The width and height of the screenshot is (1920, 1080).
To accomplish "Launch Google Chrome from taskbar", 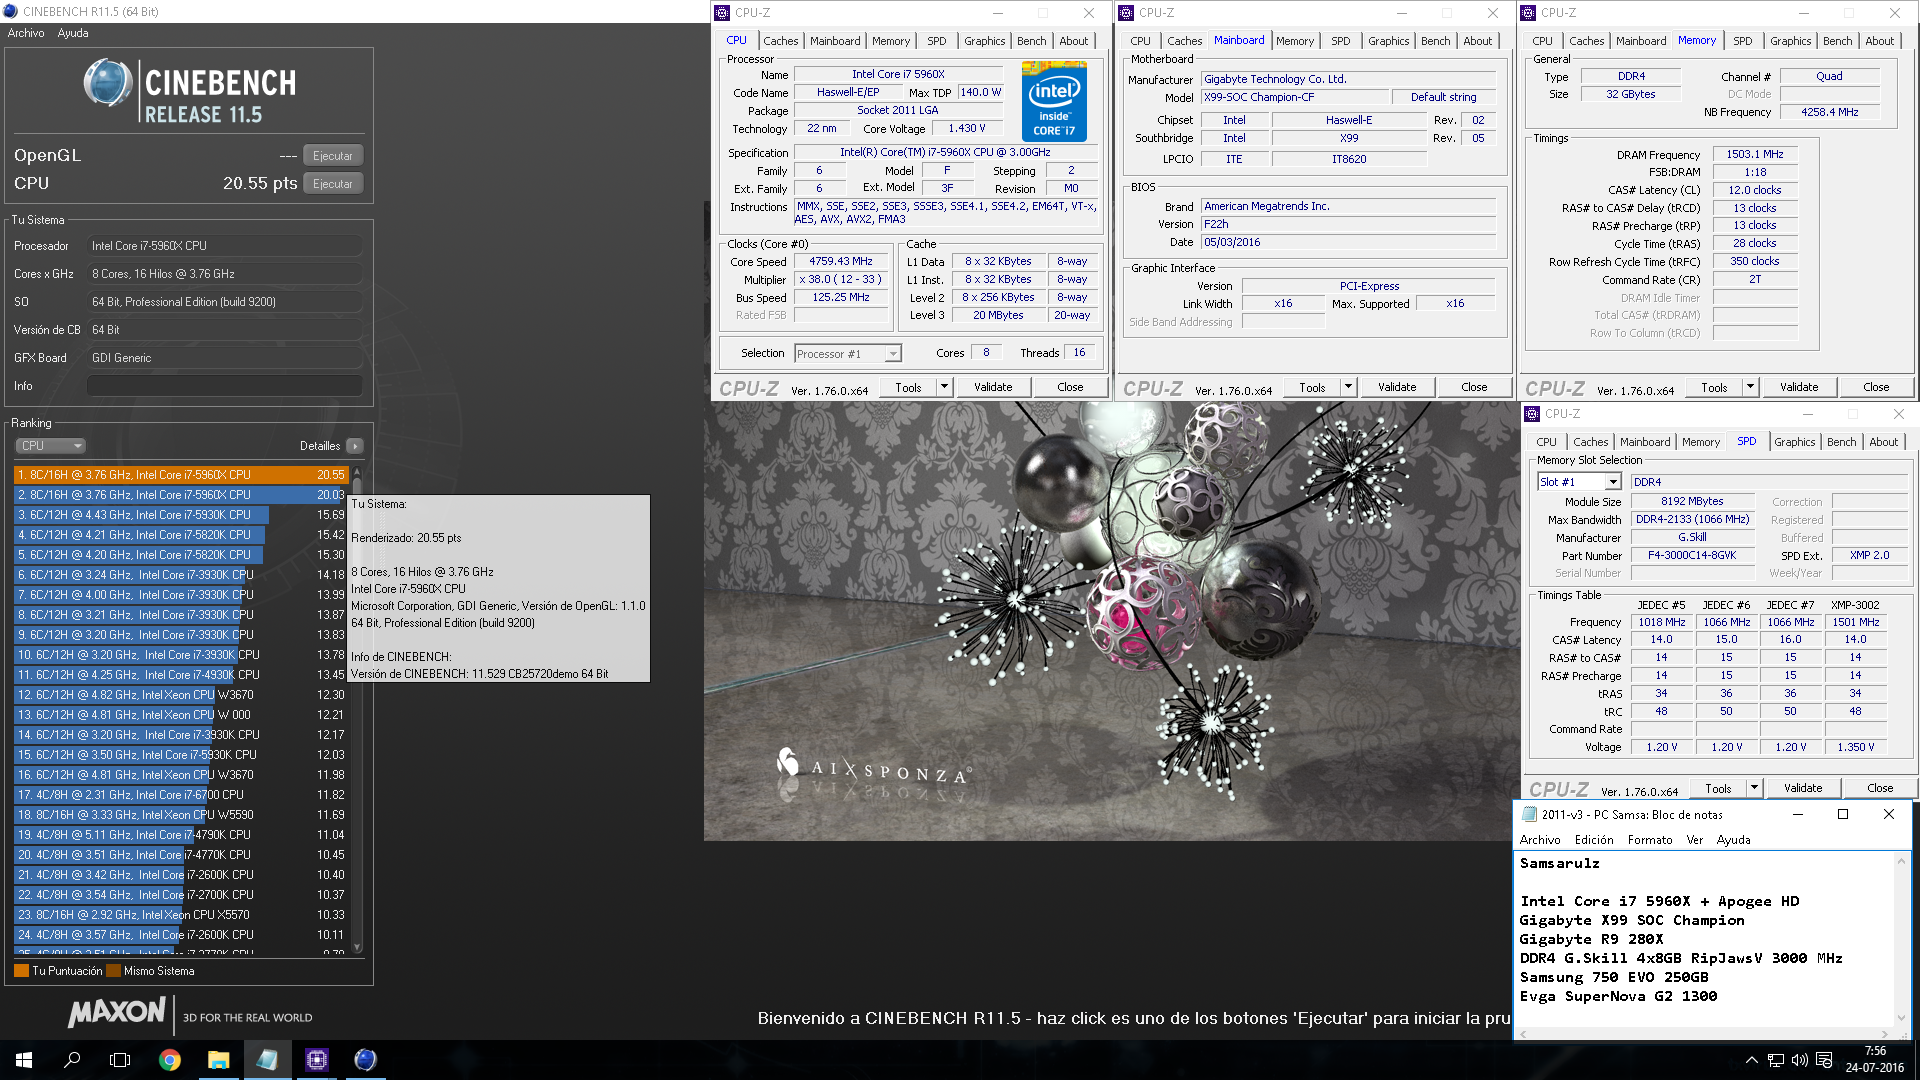I will 170,1060.
